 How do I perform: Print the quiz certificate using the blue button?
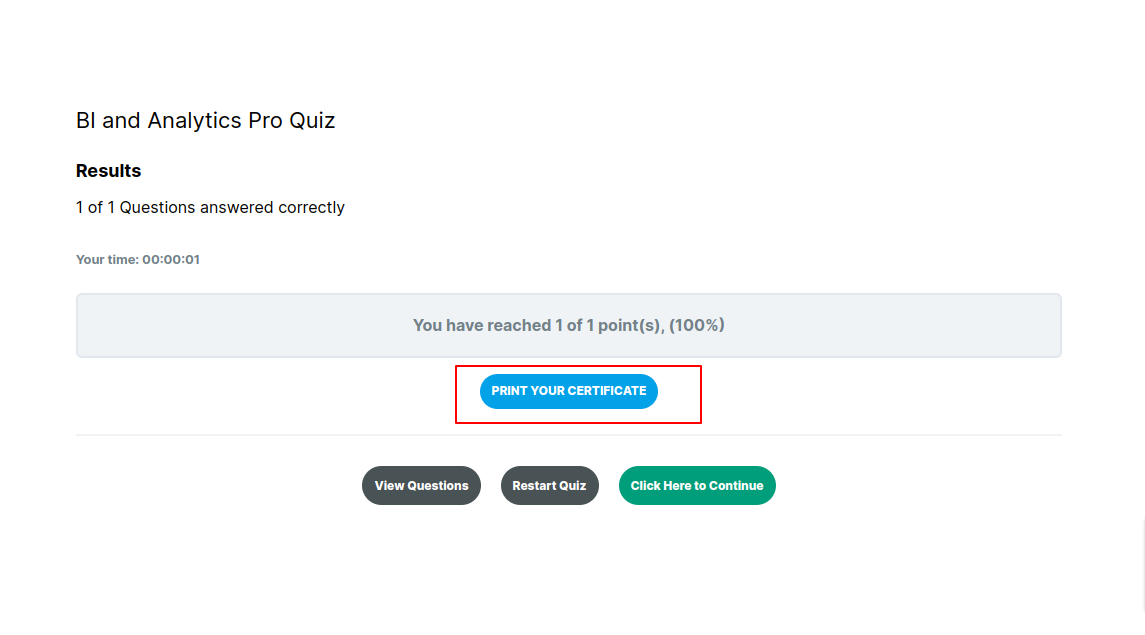[568, 391]
